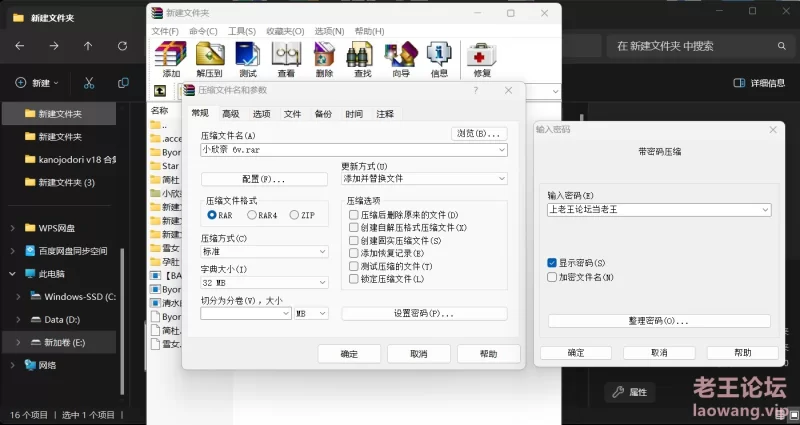Click the Explorer back arrow
800x425 pixels.
[x=19, y=46]
